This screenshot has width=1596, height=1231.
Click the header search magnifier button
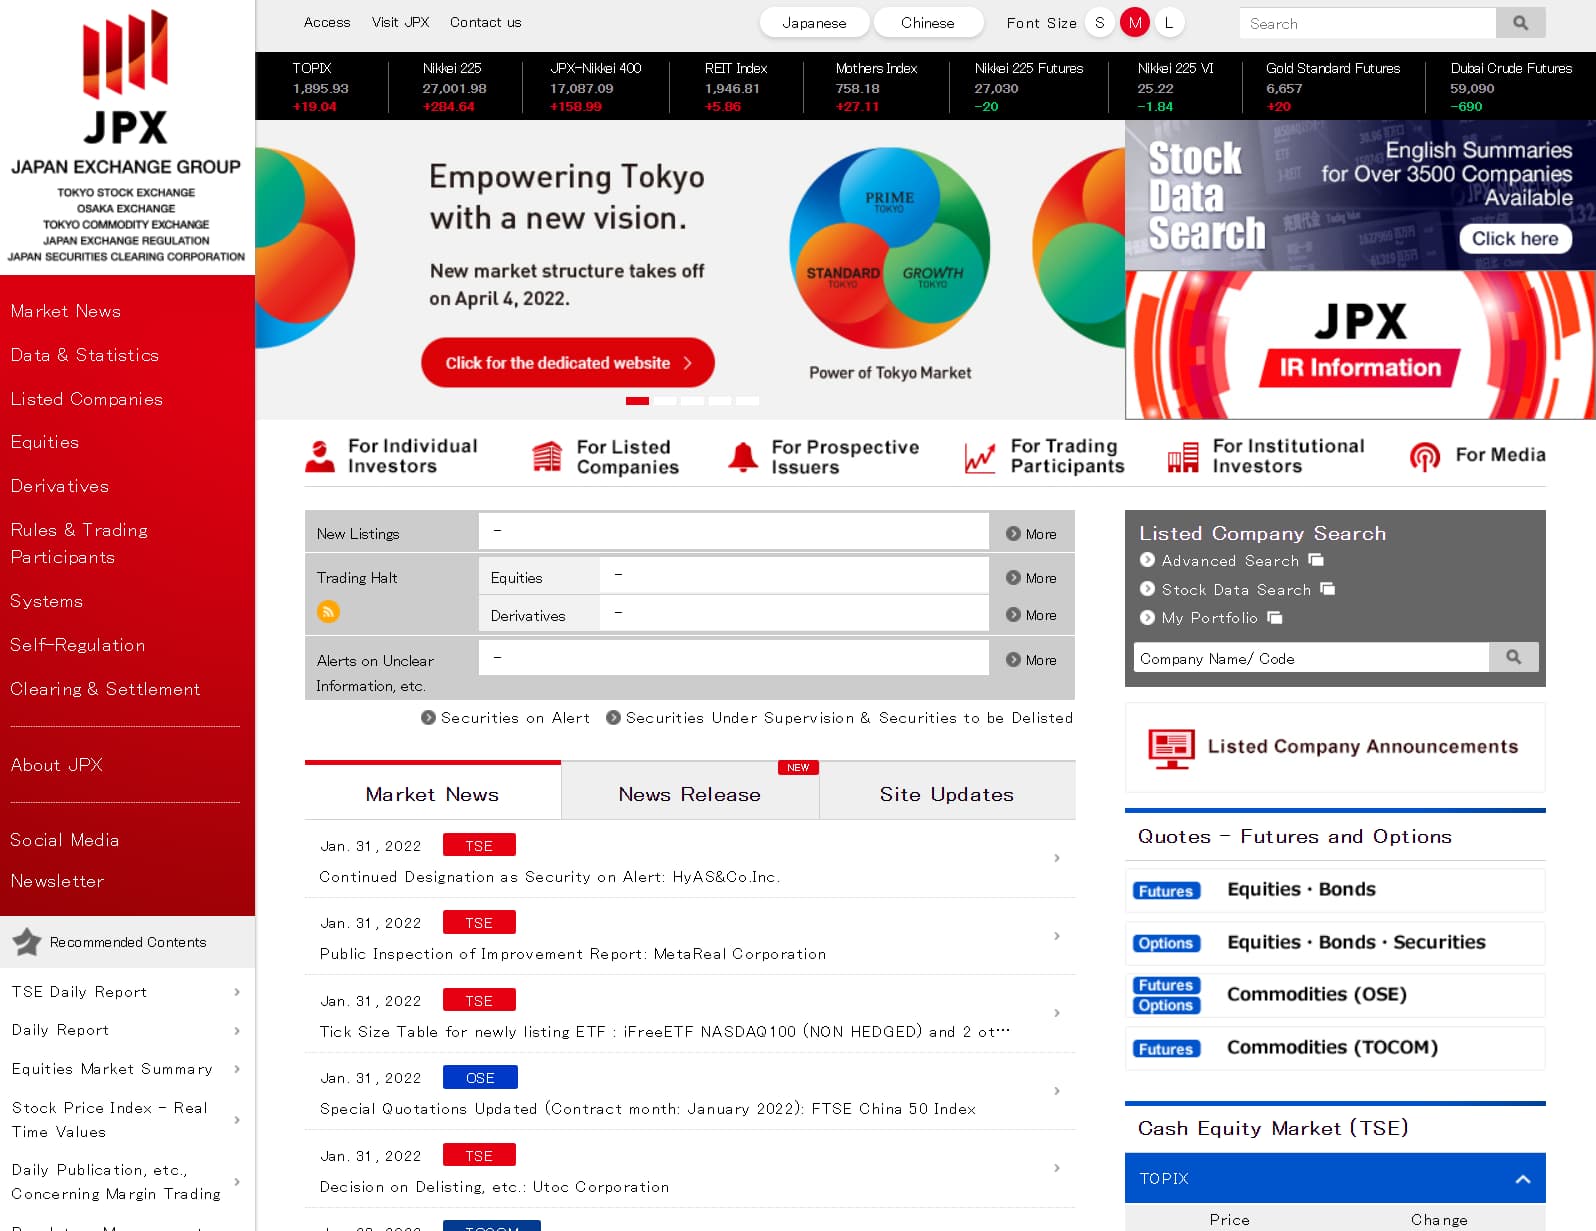coord(1520,23)
